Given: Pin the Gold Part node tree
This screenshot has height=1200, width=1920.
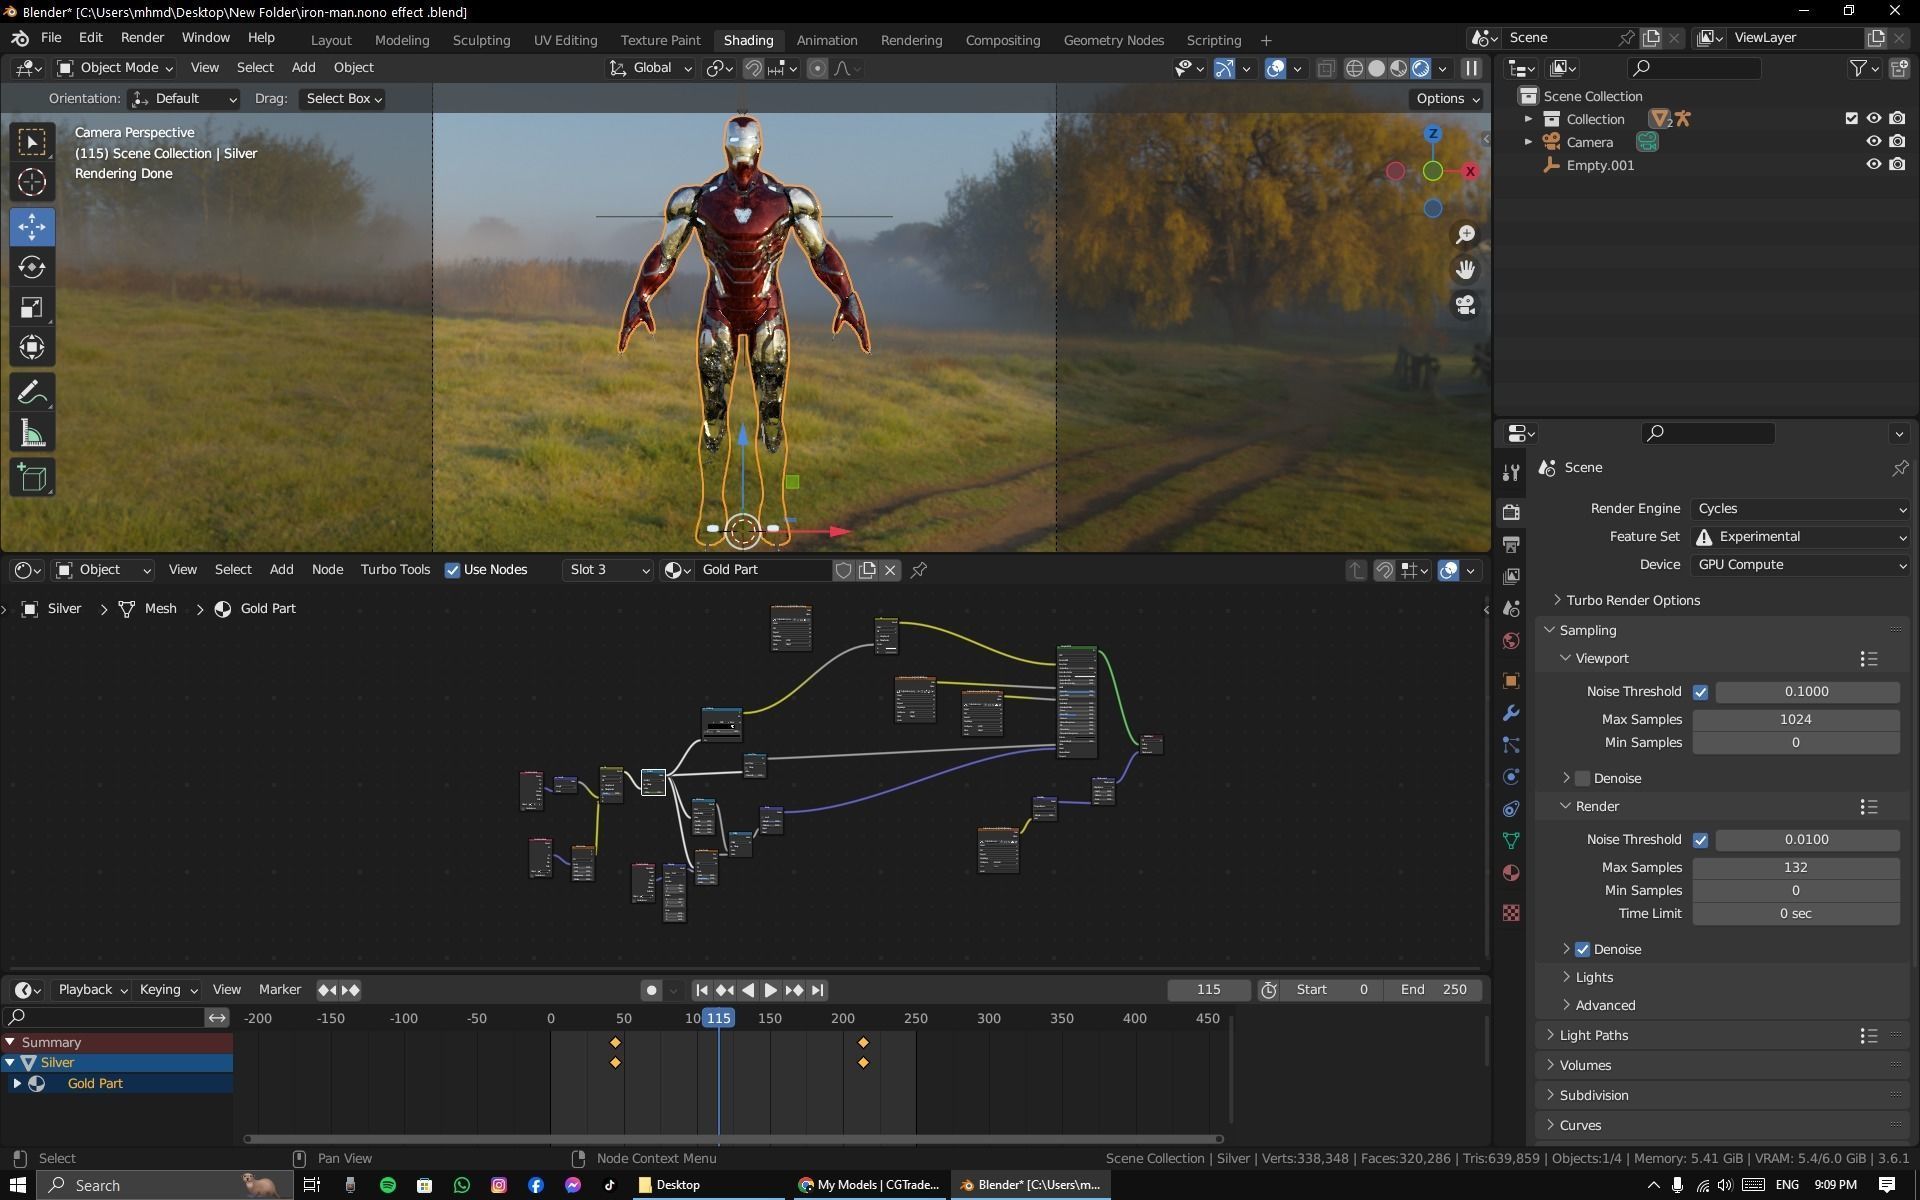Looking at the screenshot, I should click(x=919, y=570).
